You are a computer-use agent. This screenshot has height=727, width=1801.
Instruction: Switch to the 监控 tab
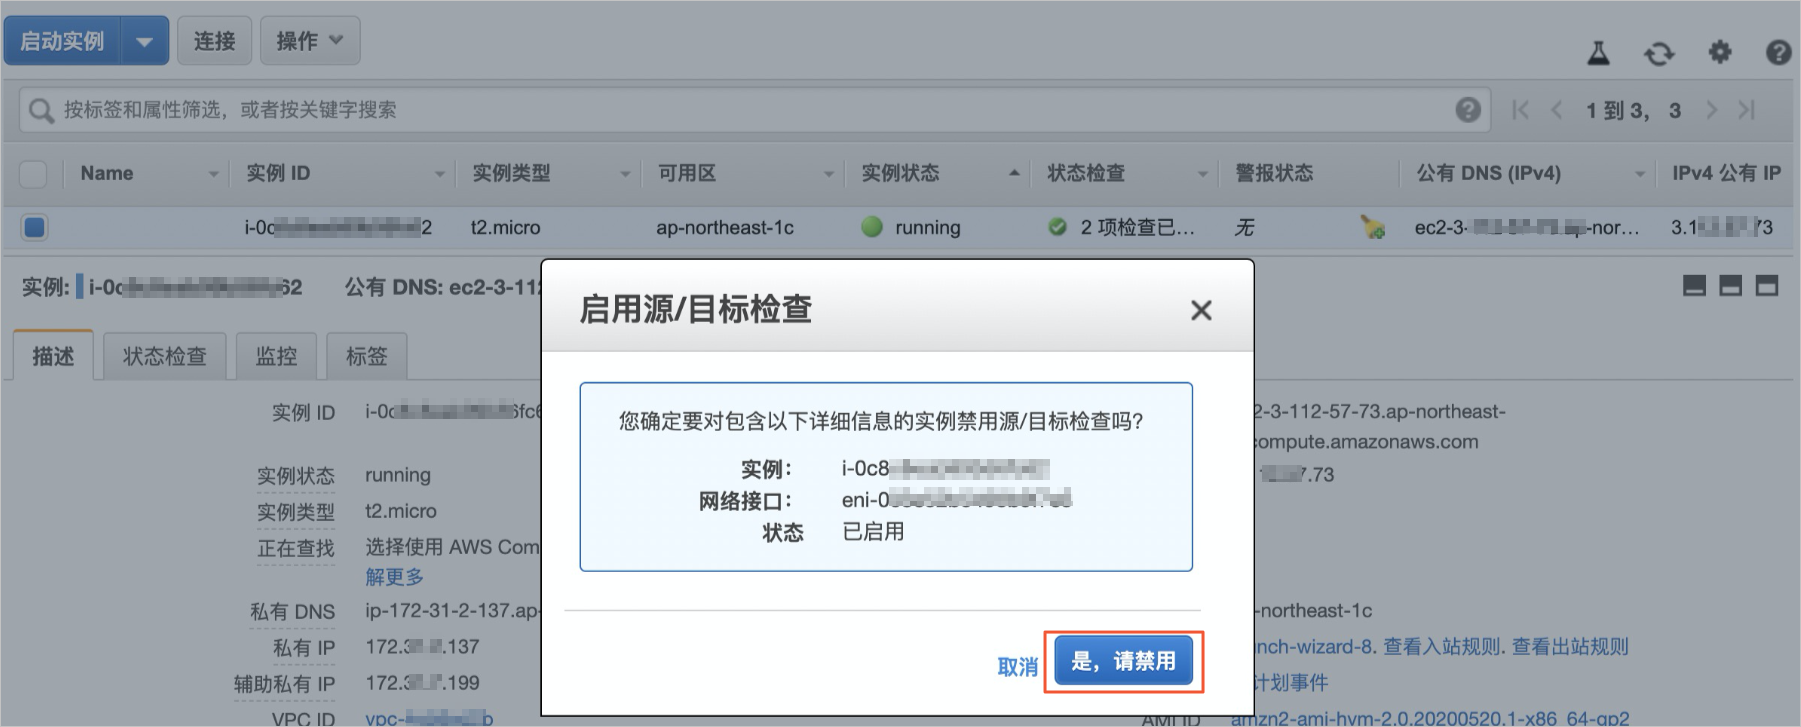click(x=276, y=356)
